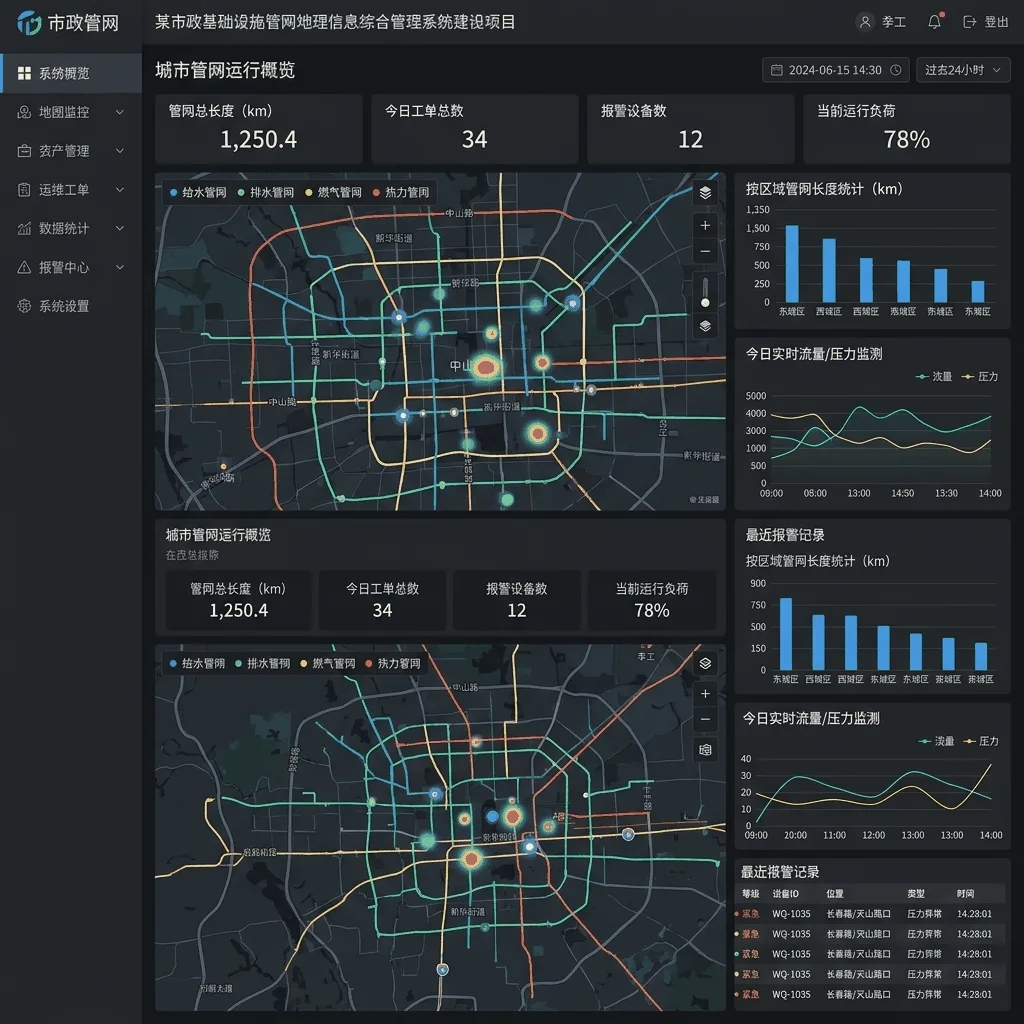Toggle 燃气管网 legend in the upper map
The image size is (1024, 1024).
click(333, 193)
